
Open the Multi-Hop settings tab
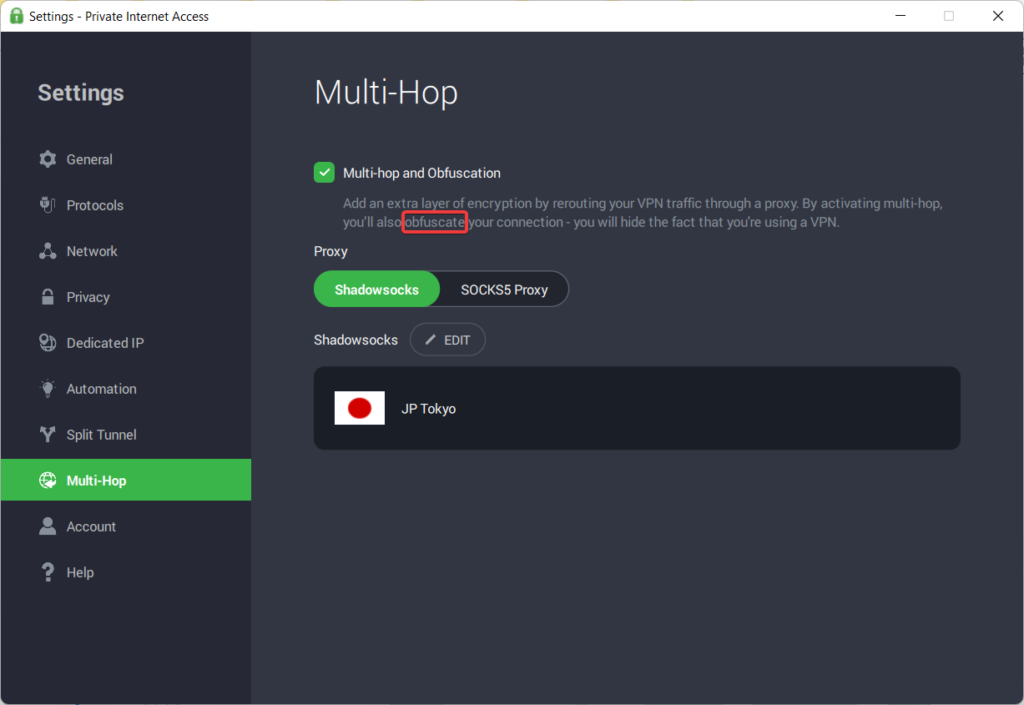[96, 481]
